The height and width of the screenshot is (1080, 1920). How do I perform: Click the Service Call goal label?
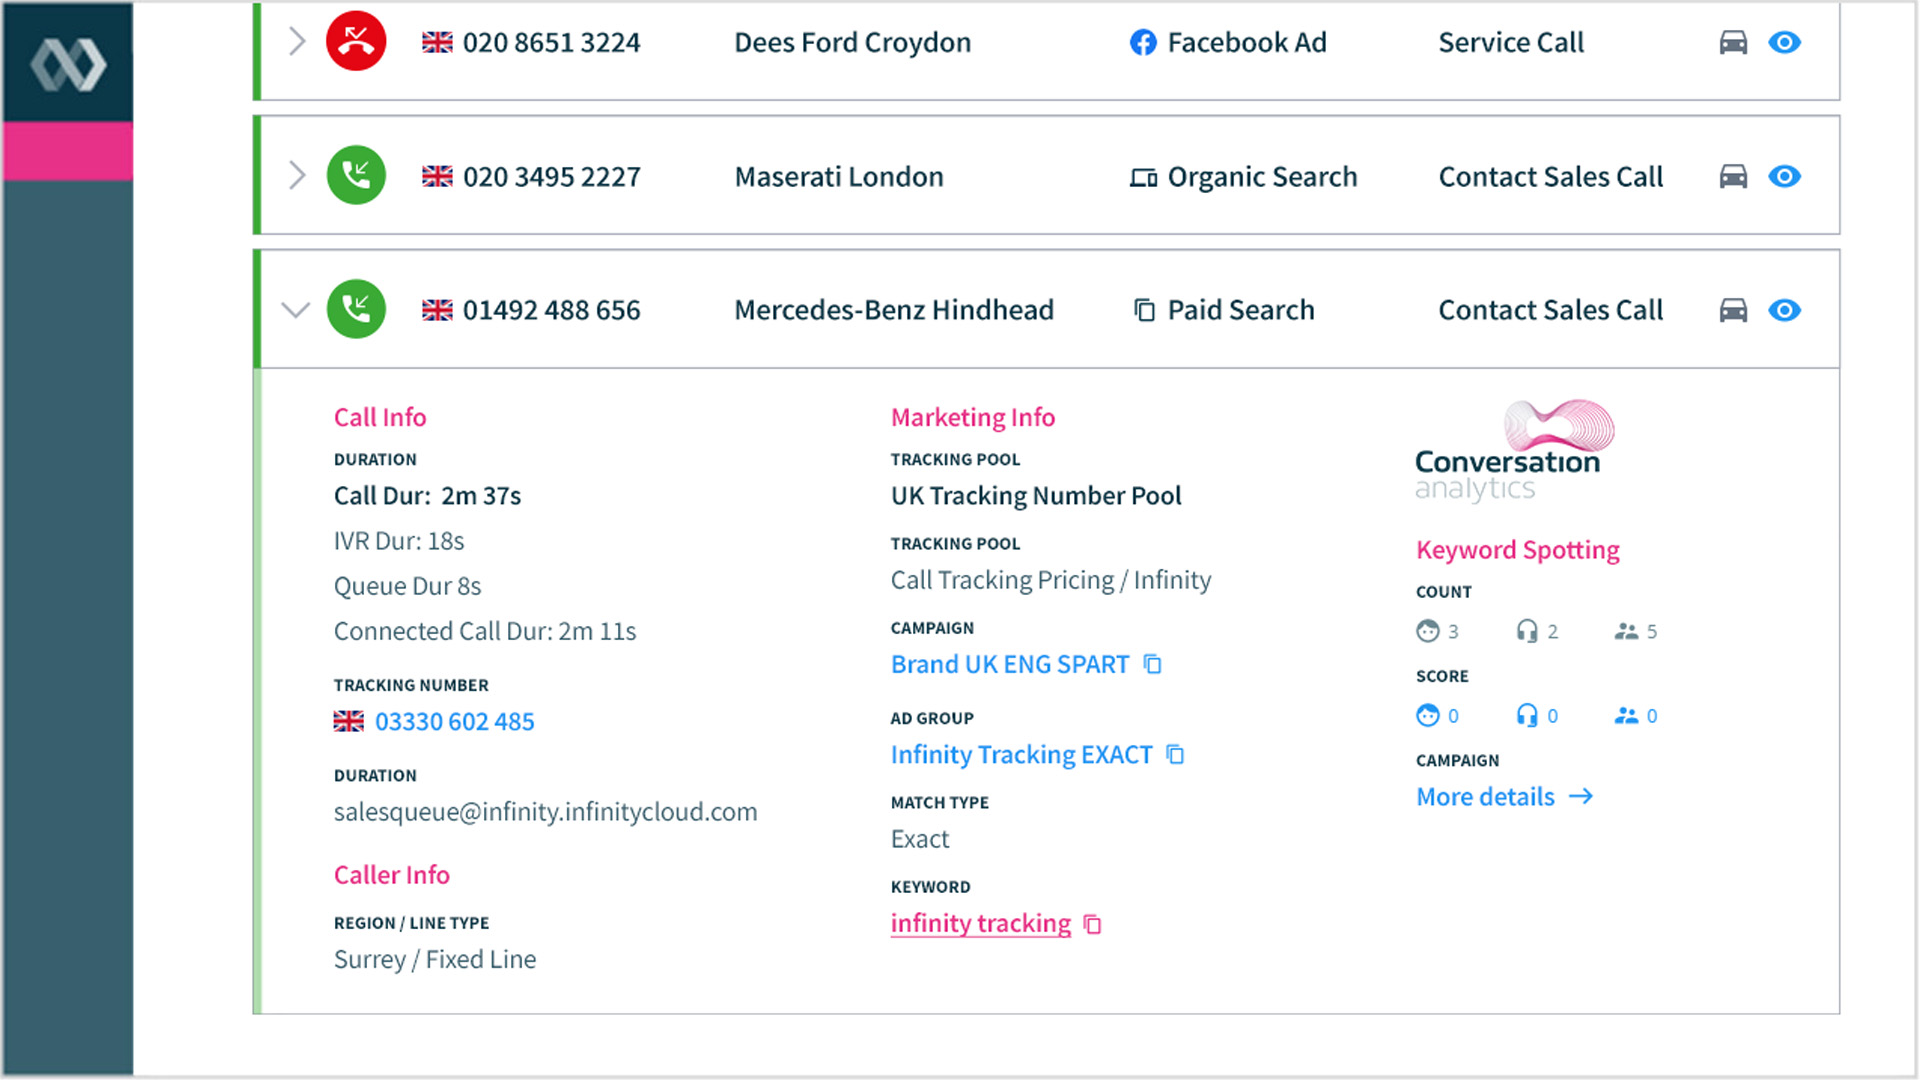point(1511,43)
